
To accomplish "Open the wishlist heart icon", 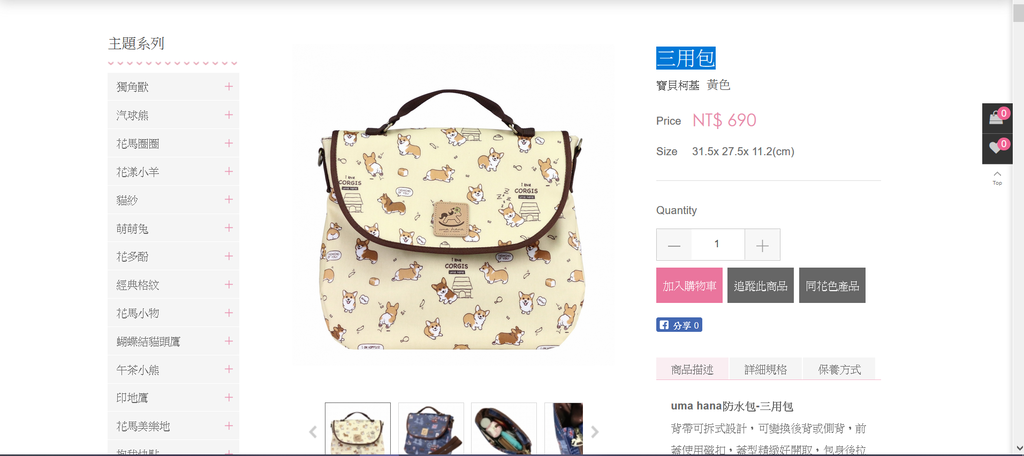I will tap(997, 148).
